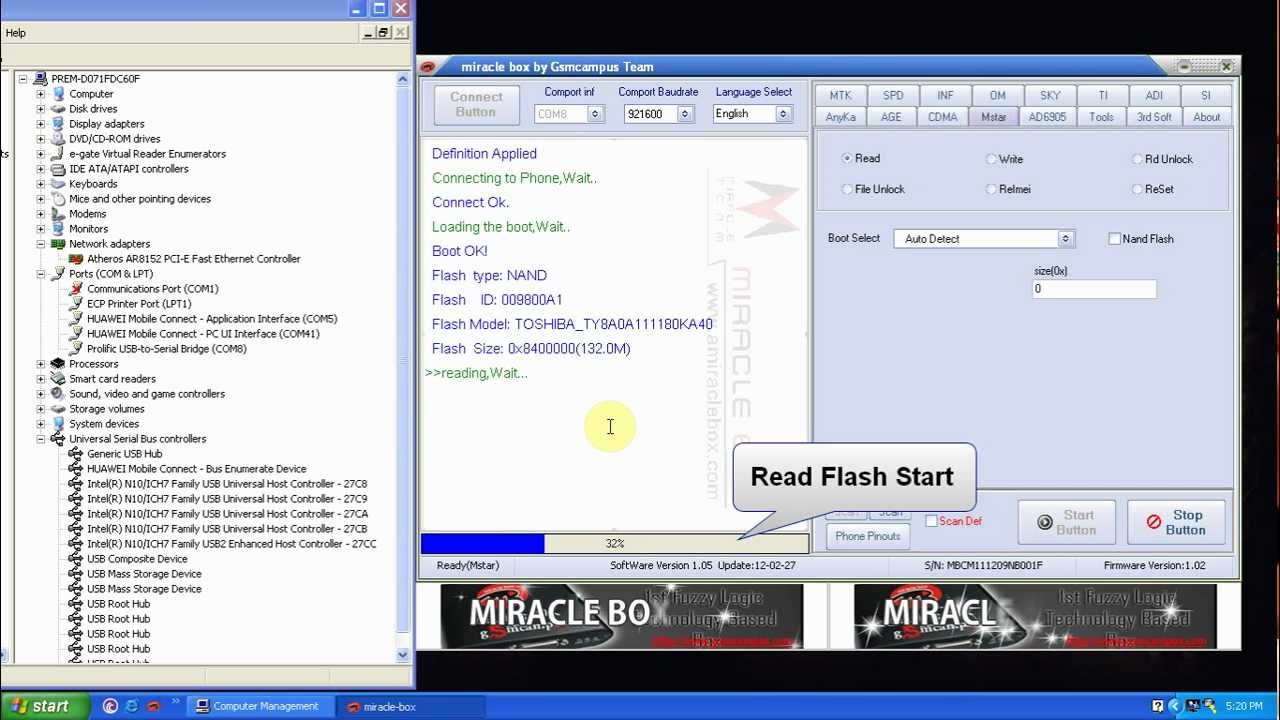Select the Write radio option
The height and width of the screenshot is (720, 1280).
click(991, 159)
